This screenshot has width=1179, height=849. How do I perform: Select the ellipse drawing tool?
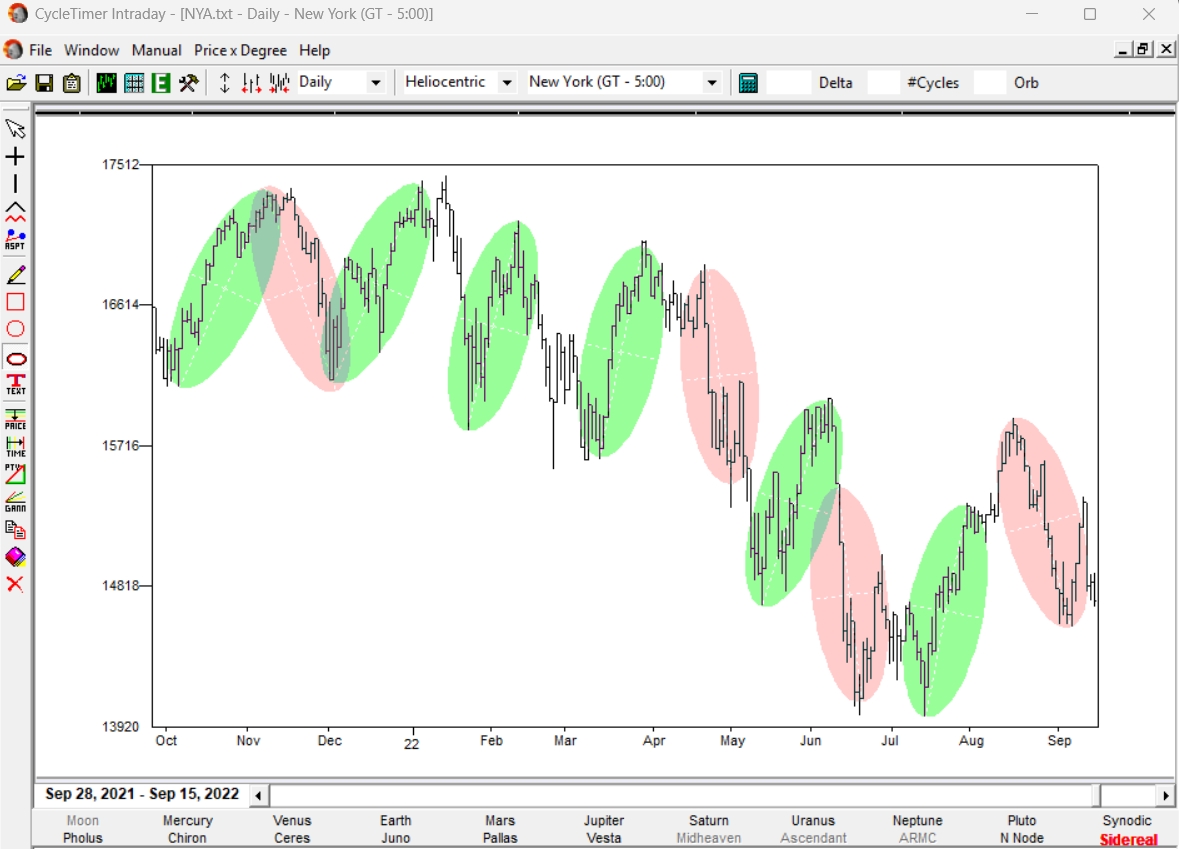(15, 359)
